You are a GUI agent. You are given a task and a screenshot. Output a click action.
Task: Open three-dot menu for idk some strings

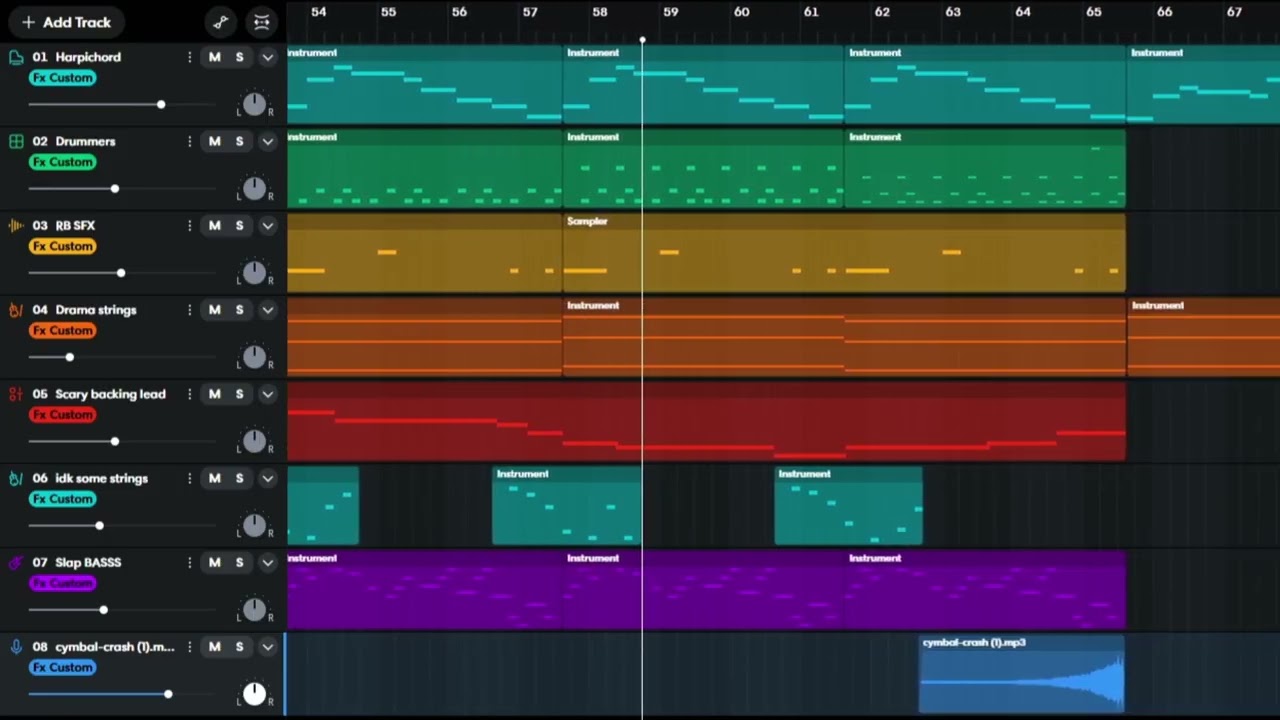click(x=189, y=478)
